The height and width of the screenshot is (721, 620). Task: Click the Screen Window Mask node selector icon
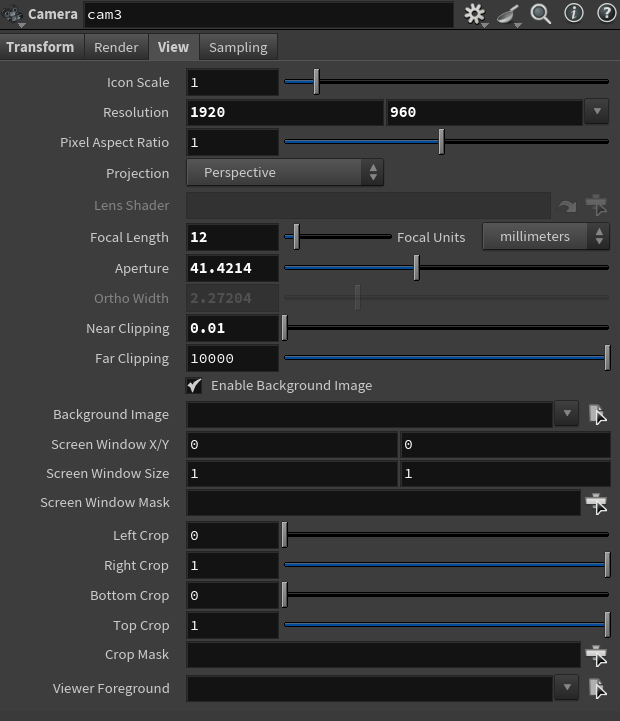click(x=597, y=503)
